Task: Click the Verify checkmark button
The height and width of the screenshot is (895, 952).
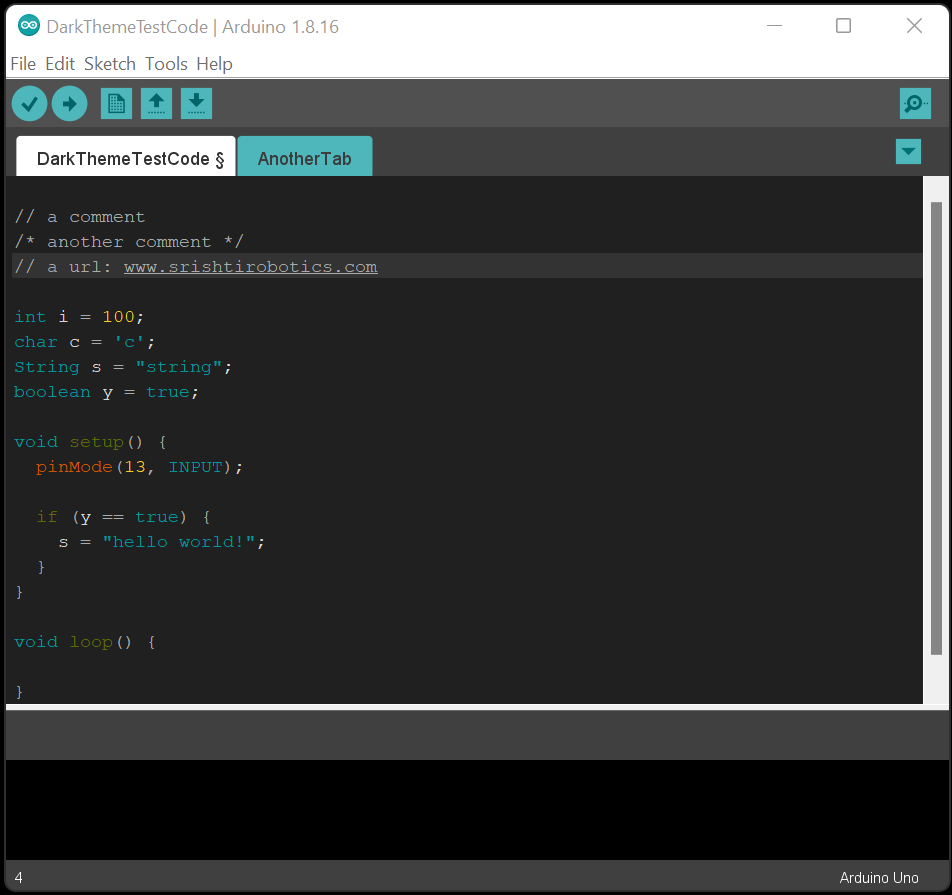Action: coord(29,104)
